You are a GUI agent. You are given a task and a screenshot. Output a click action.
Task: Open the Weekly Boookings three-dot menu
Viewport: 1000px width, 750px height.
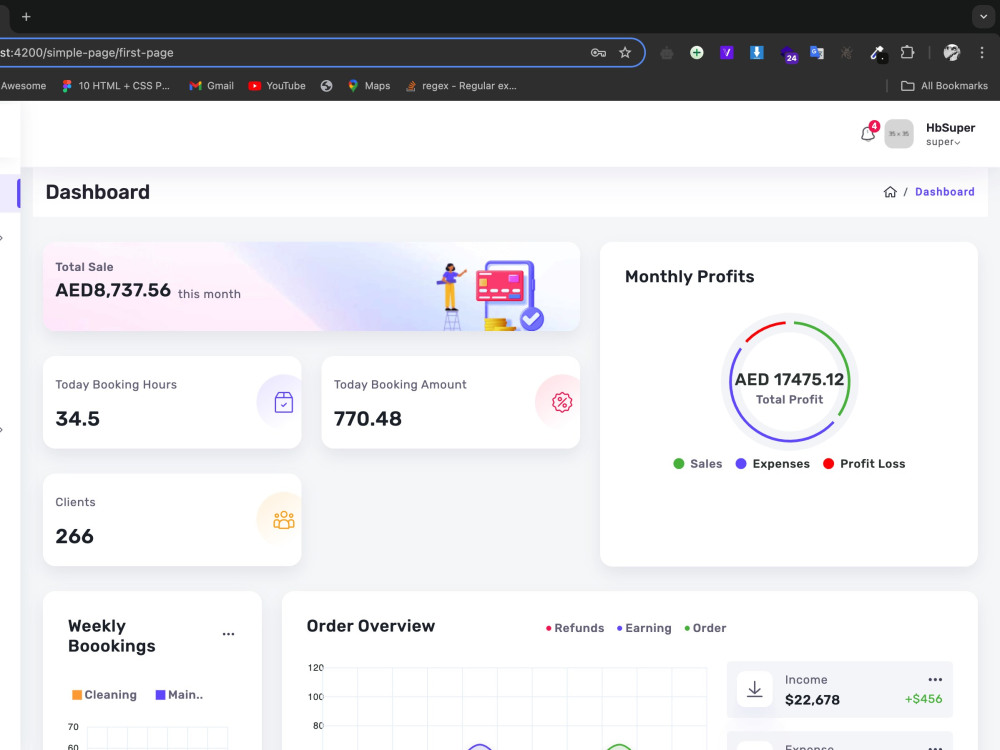coord(228,634)
